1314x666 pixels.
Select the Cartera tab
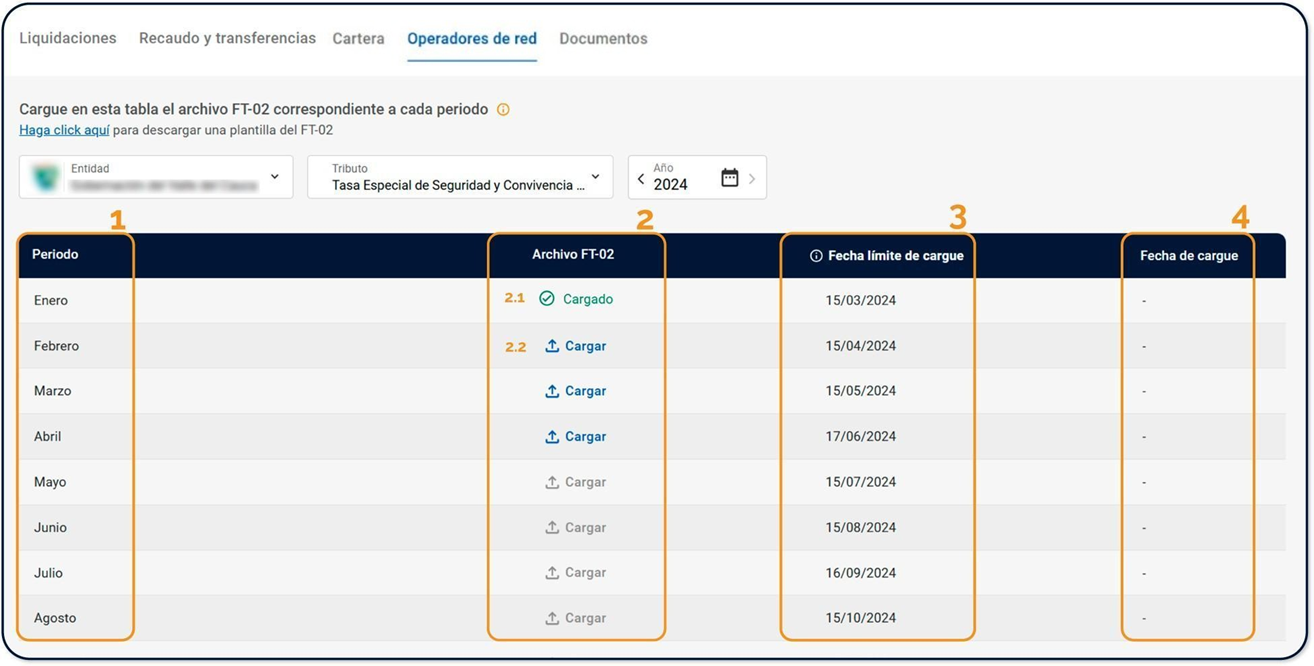pos(358,39)
